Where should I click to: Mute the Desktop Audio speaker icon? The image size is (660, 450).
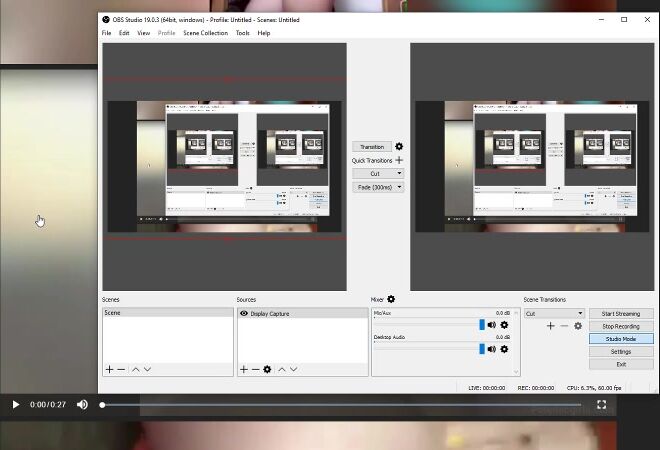click(492, 348)
